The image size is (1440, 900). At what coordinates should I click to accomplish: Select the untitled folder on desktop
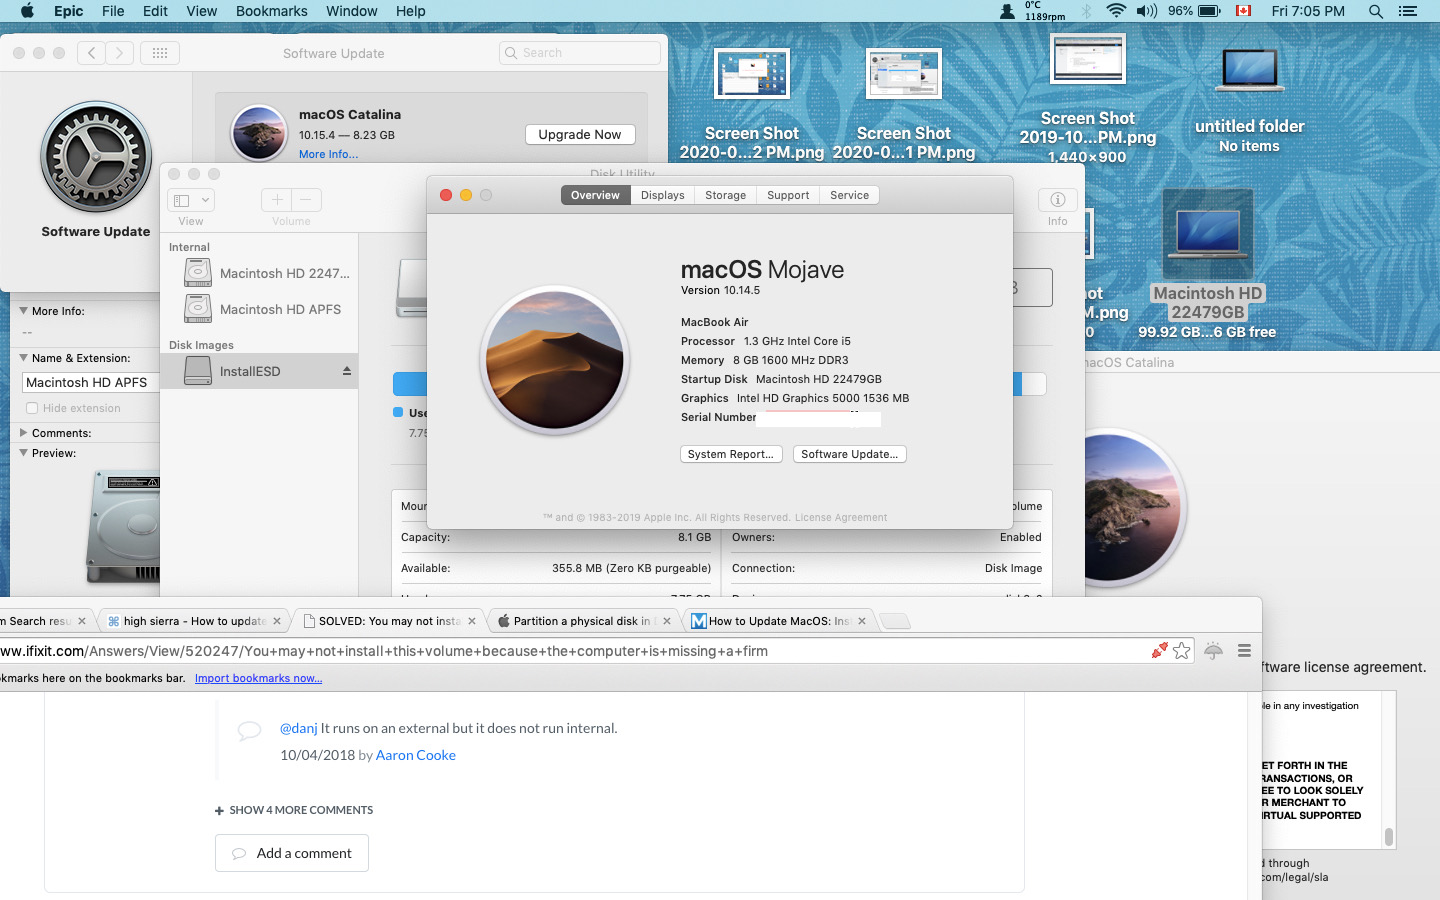click(x=1250, y=99)
